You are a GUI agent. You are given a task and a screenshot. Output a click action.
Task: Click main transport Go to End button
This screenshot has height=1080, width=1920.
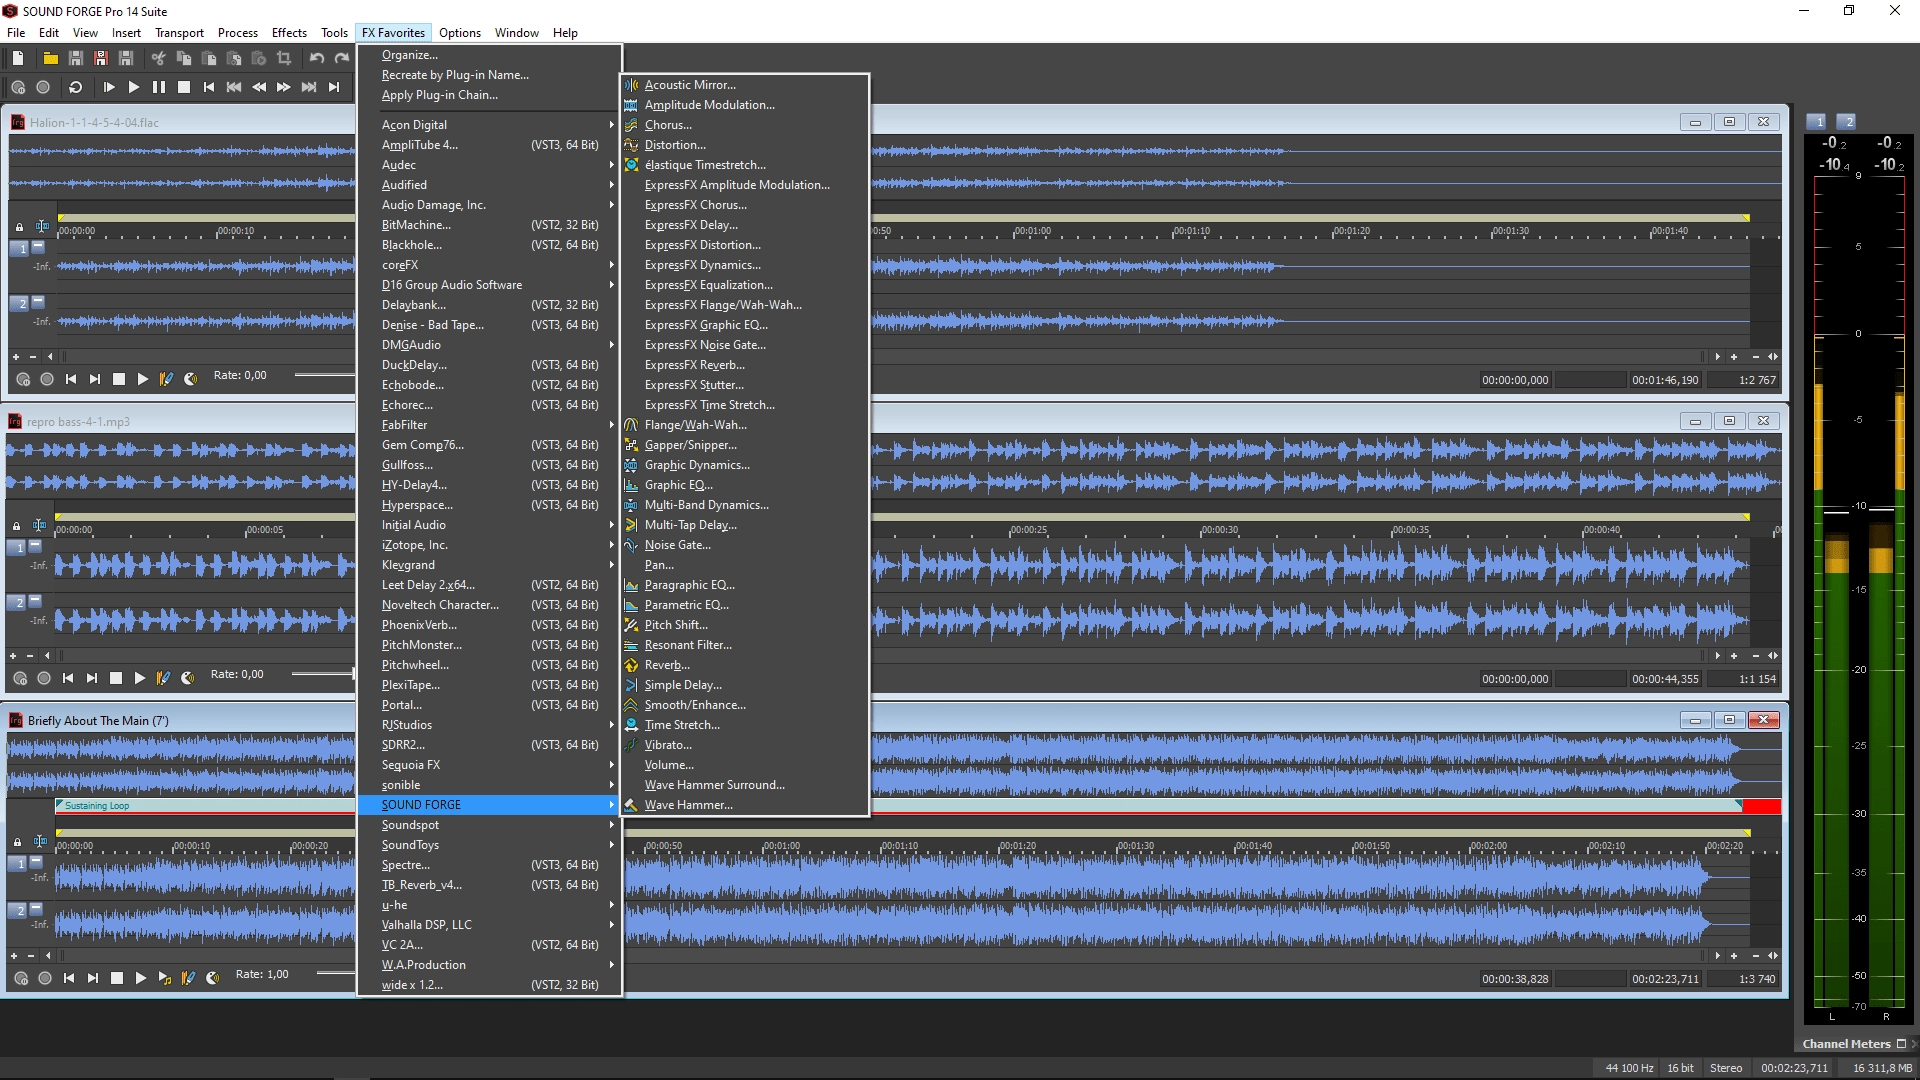click(x=334, y=88)
